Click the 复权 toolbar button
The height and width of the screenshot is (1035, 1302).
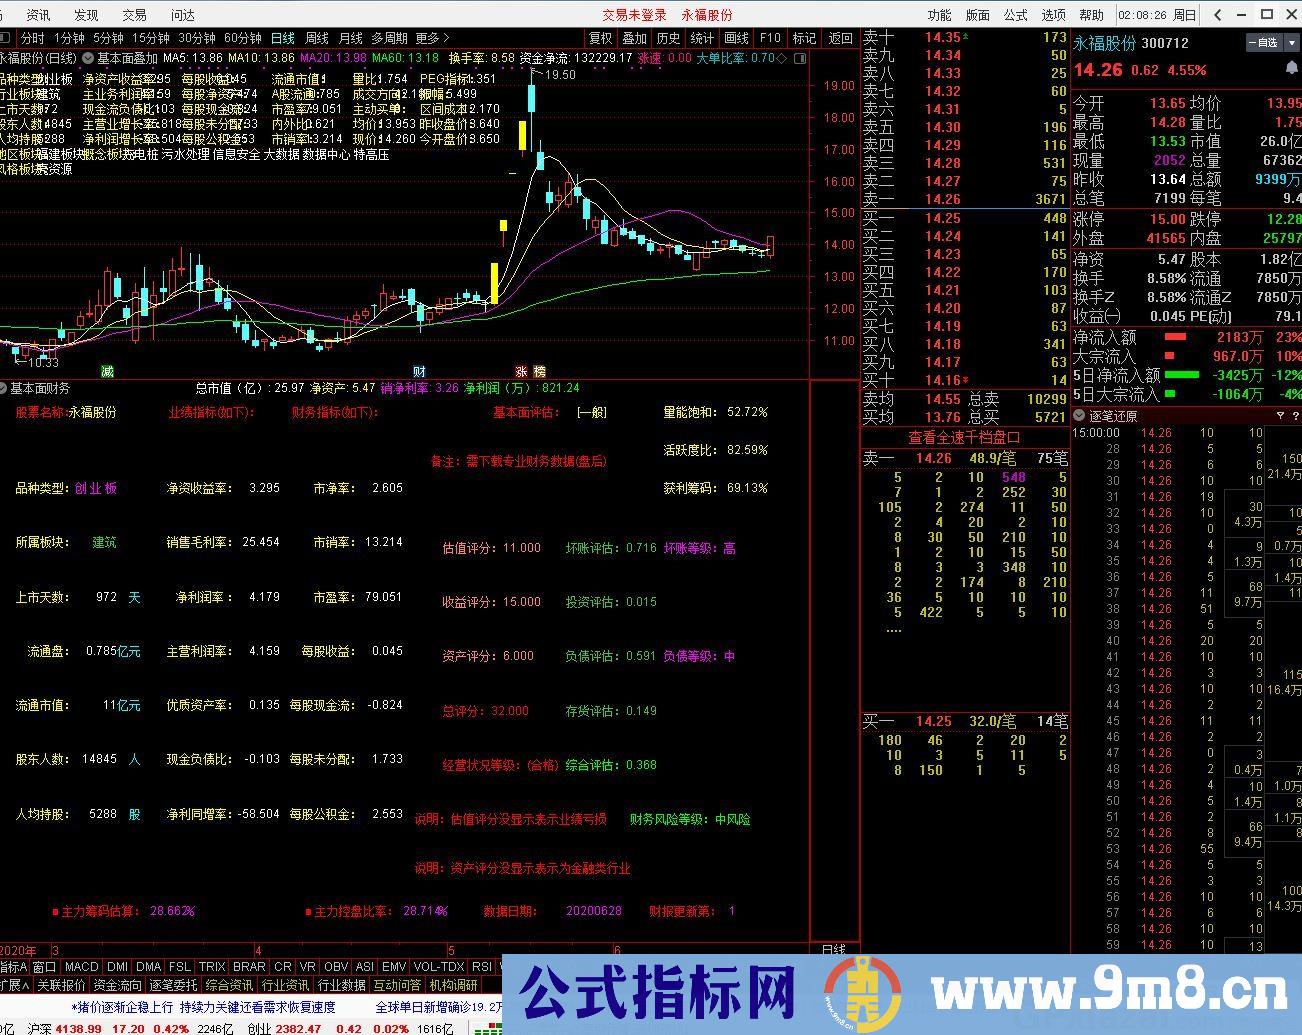[600, 38]
